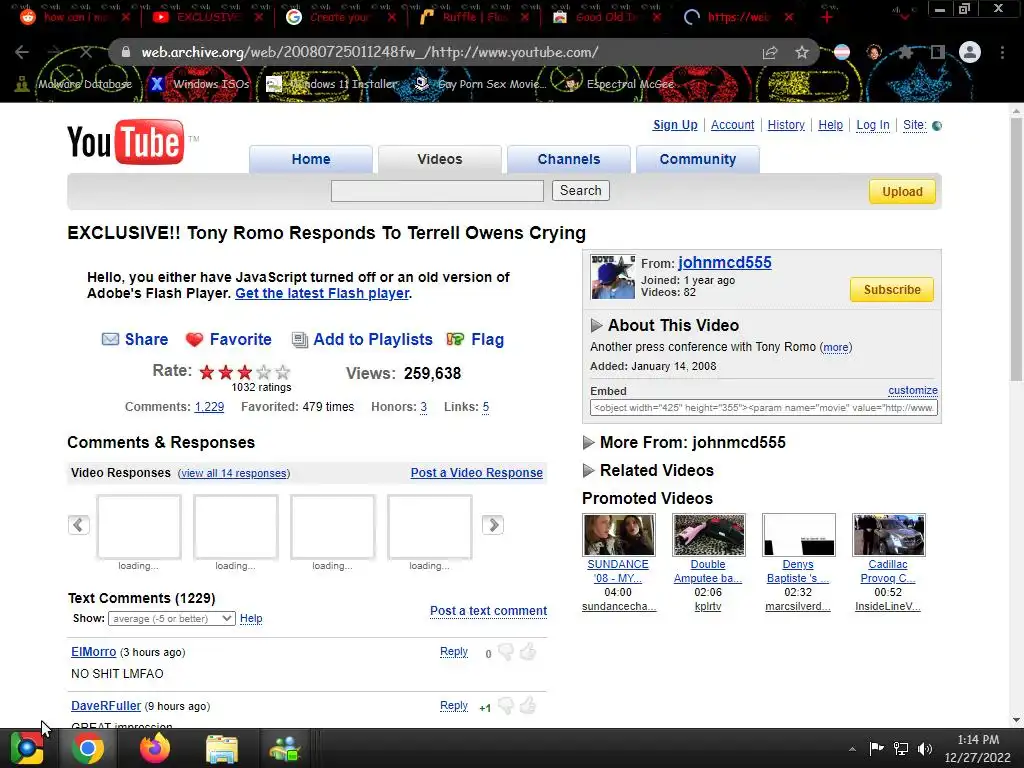Expand More From: johnmcd555 section
Screen dimensions: 1024x768
tap(588, 443)
